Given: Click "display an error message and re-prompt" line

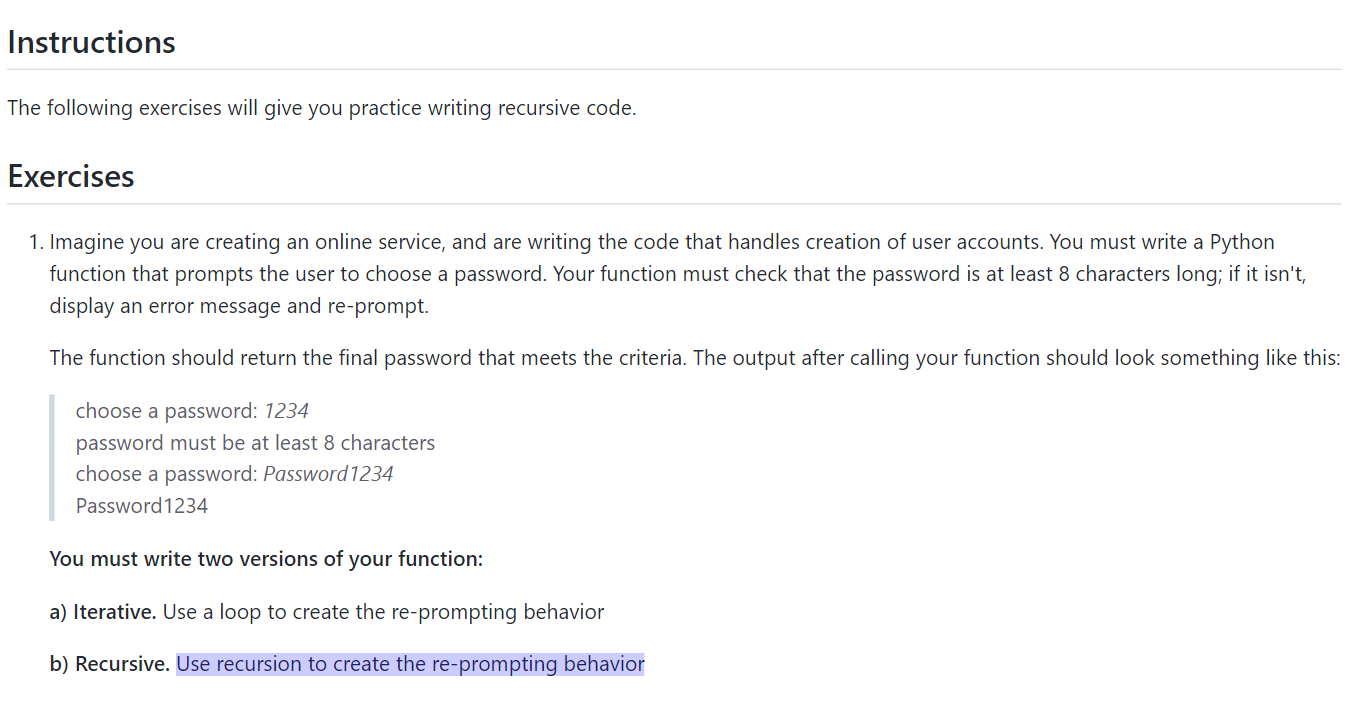Looking at the screenshot, I should 239,306.
